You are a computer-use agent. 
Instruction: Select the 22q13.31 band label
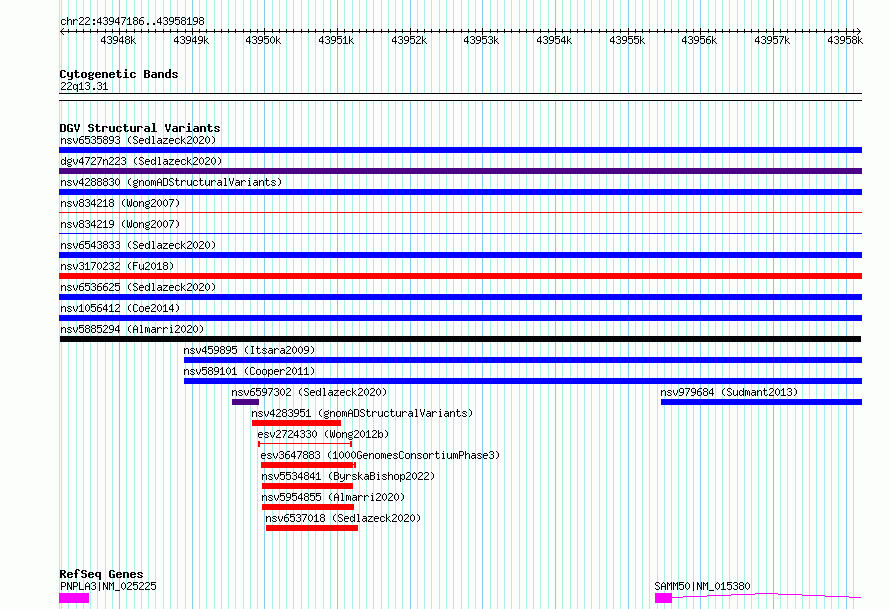(x=84, y=86)
